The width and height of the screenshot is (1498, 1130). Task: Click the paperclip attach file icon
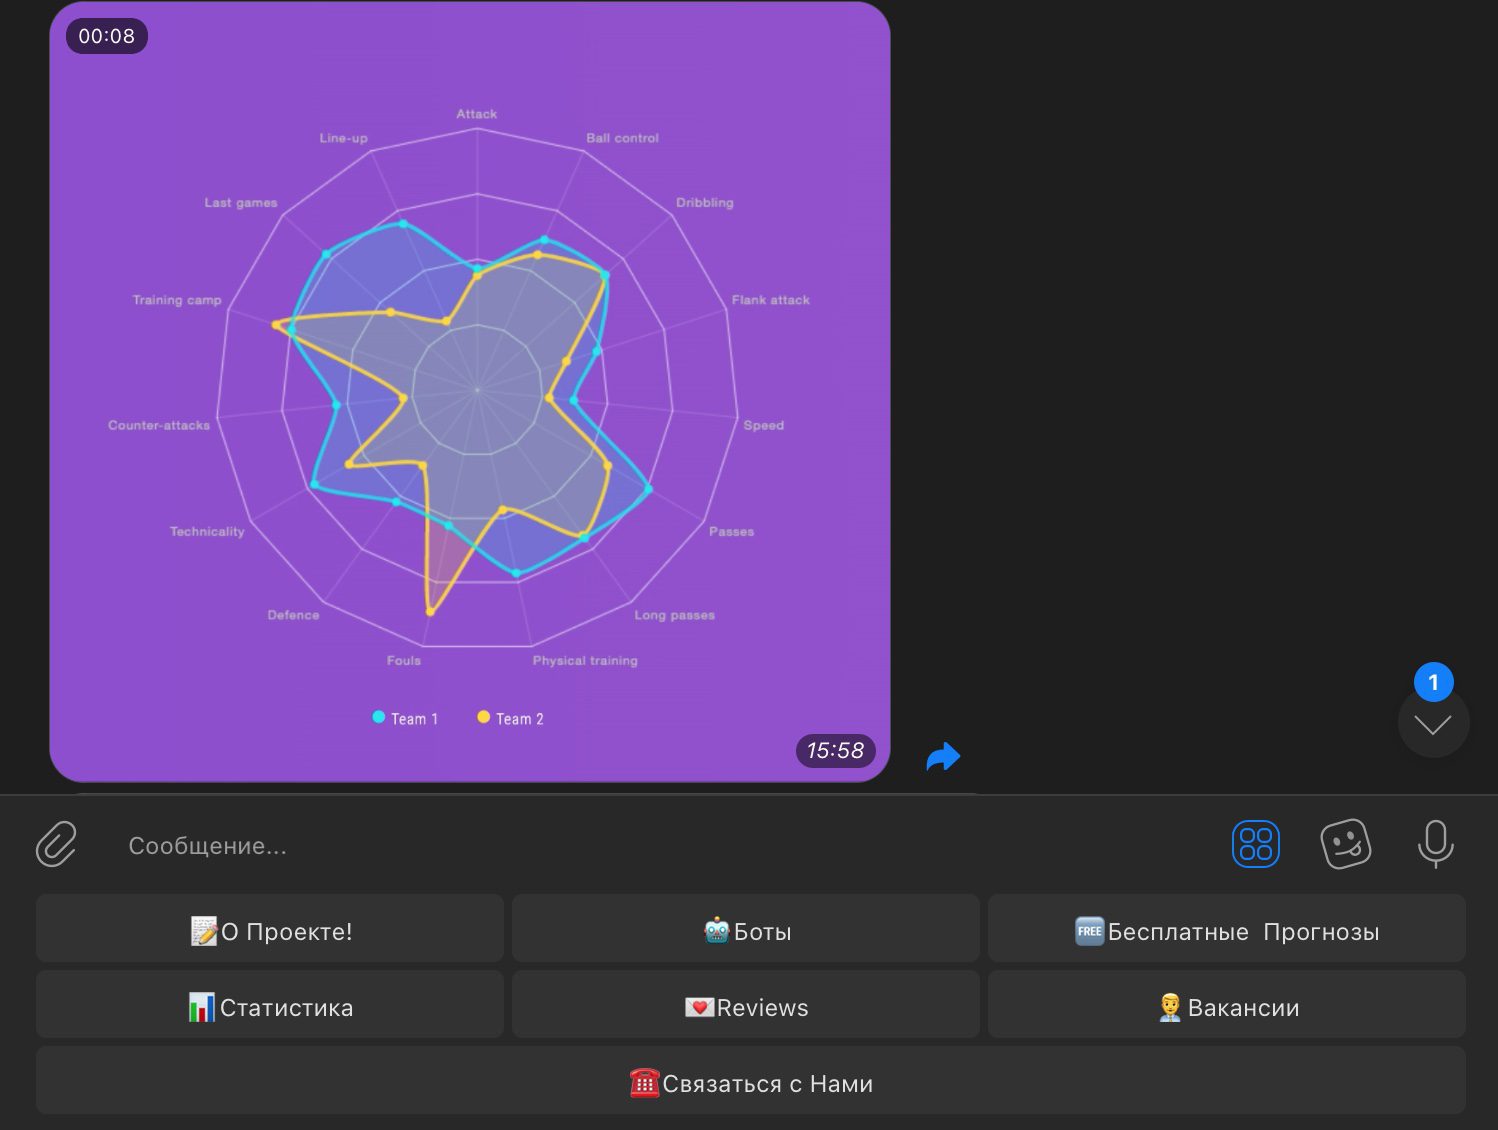click(56, 844)
